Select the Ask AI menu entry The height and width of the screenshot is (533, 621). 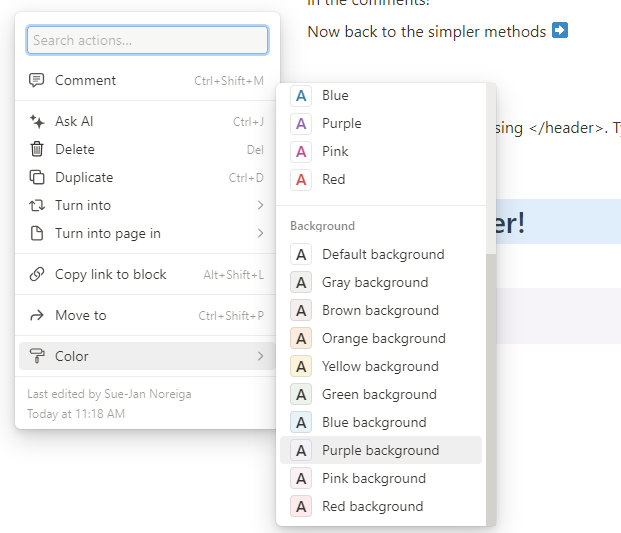click(147, 122)
